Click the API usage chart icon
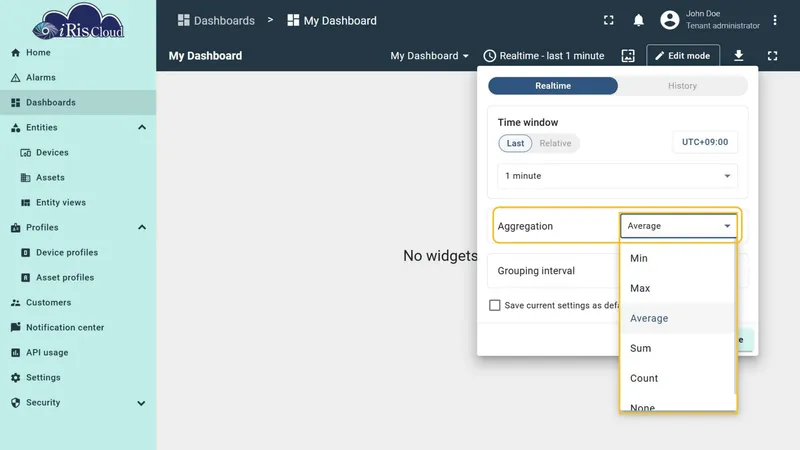This screenshot has height=450, width=800. (x=15, y=353)
